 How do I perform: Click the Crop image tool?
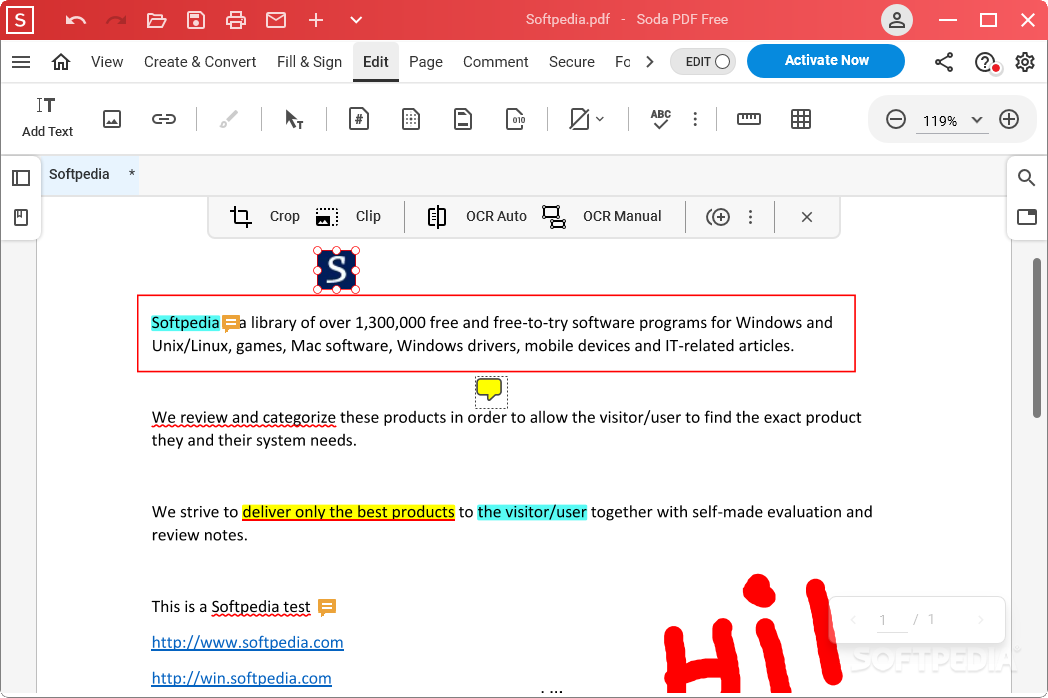point(265,217)
